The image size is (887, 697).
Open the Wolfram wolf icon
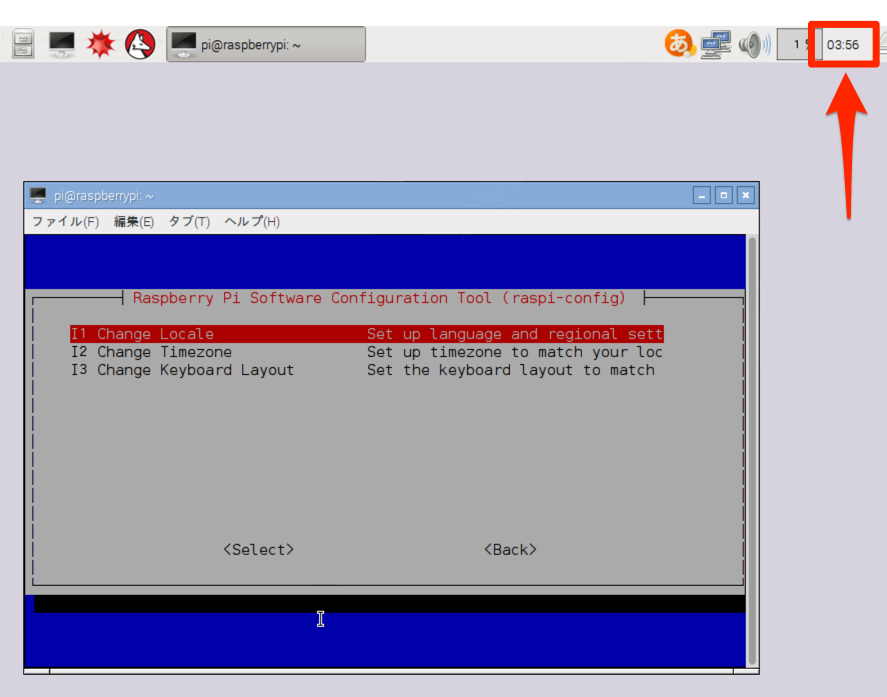tap(140, 44)
